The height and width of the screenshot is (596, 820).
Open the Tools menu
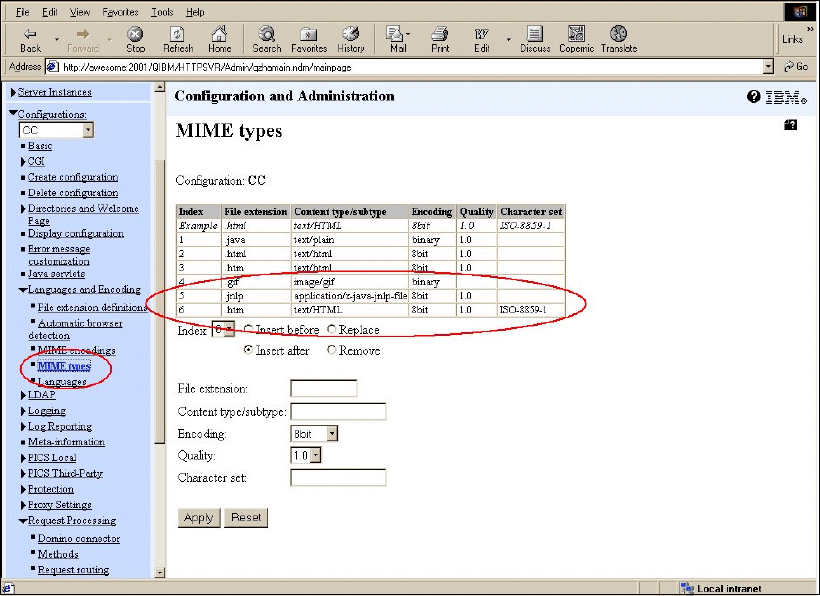[x=161, y=12]
